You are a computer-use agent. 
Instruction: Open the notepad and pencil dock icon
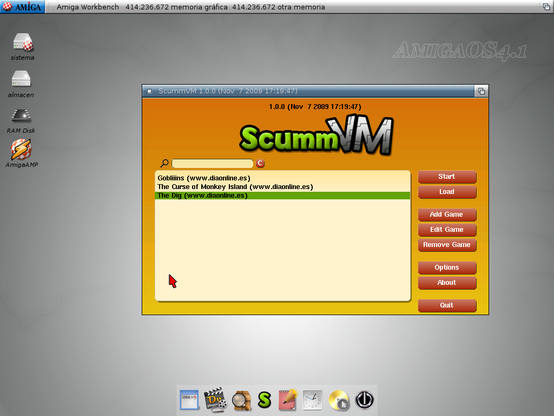tap(288, 400)
